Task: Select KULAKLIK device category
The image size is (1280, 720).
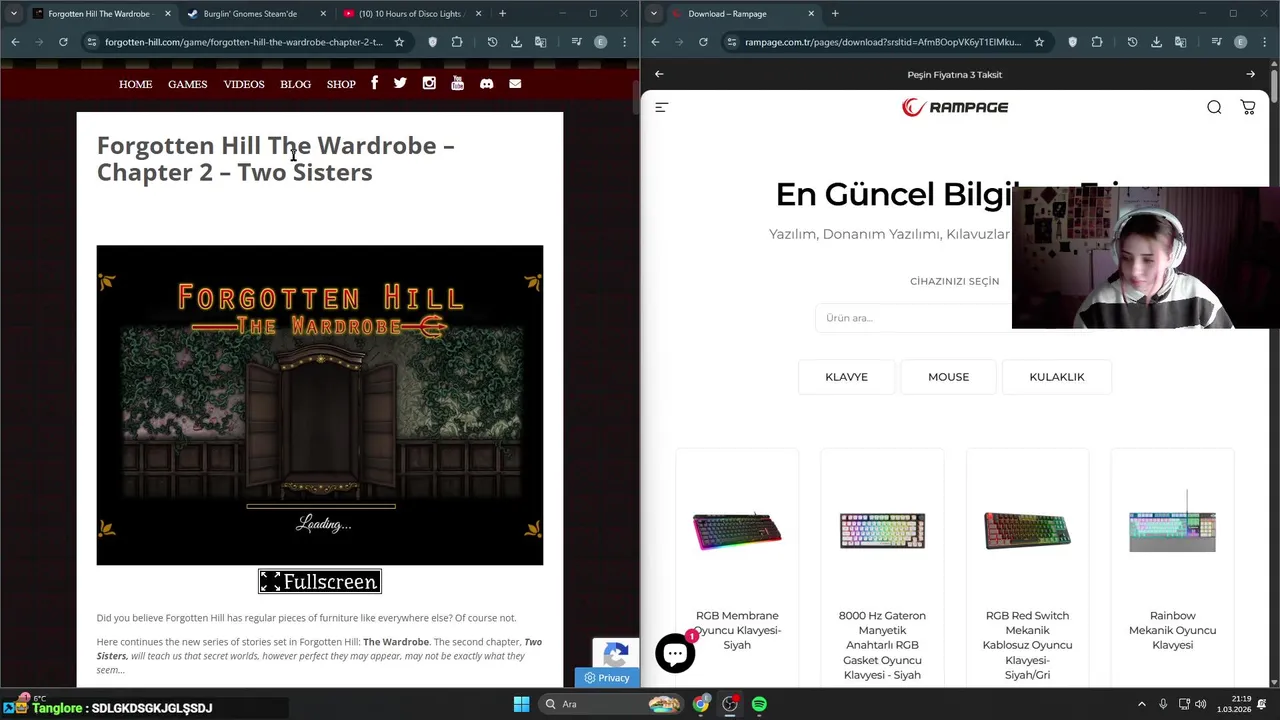Action: pos(1057,377)
